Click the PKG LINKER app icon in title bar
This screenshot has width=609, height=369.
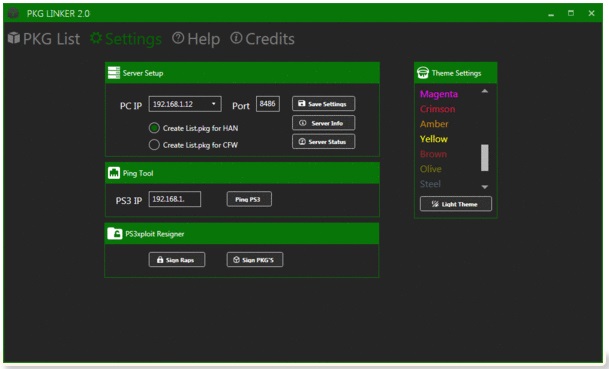[13, 13]
